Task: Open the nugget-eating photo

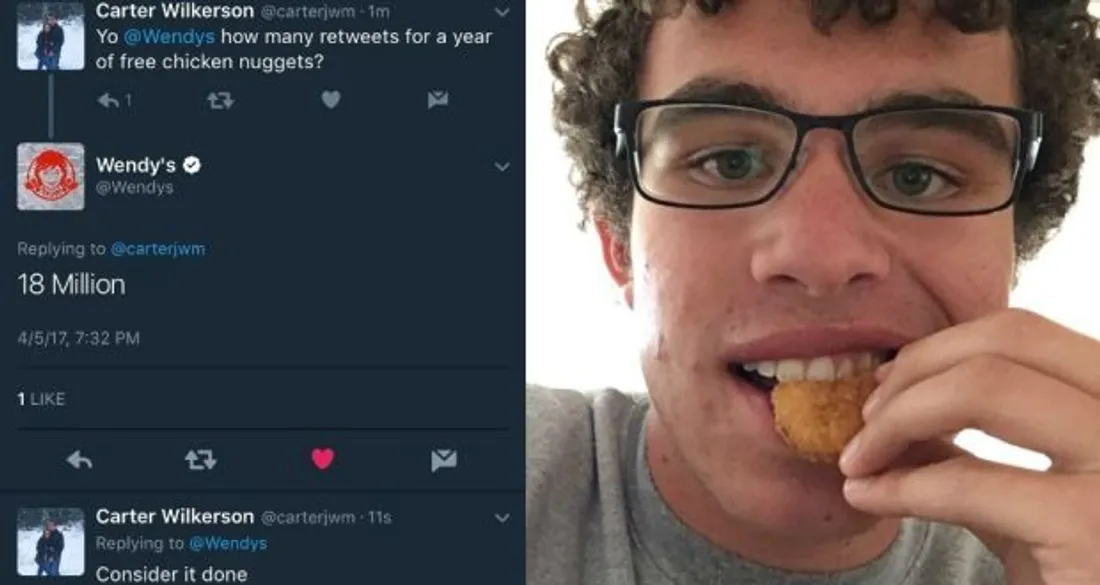Action: (813, 292)
